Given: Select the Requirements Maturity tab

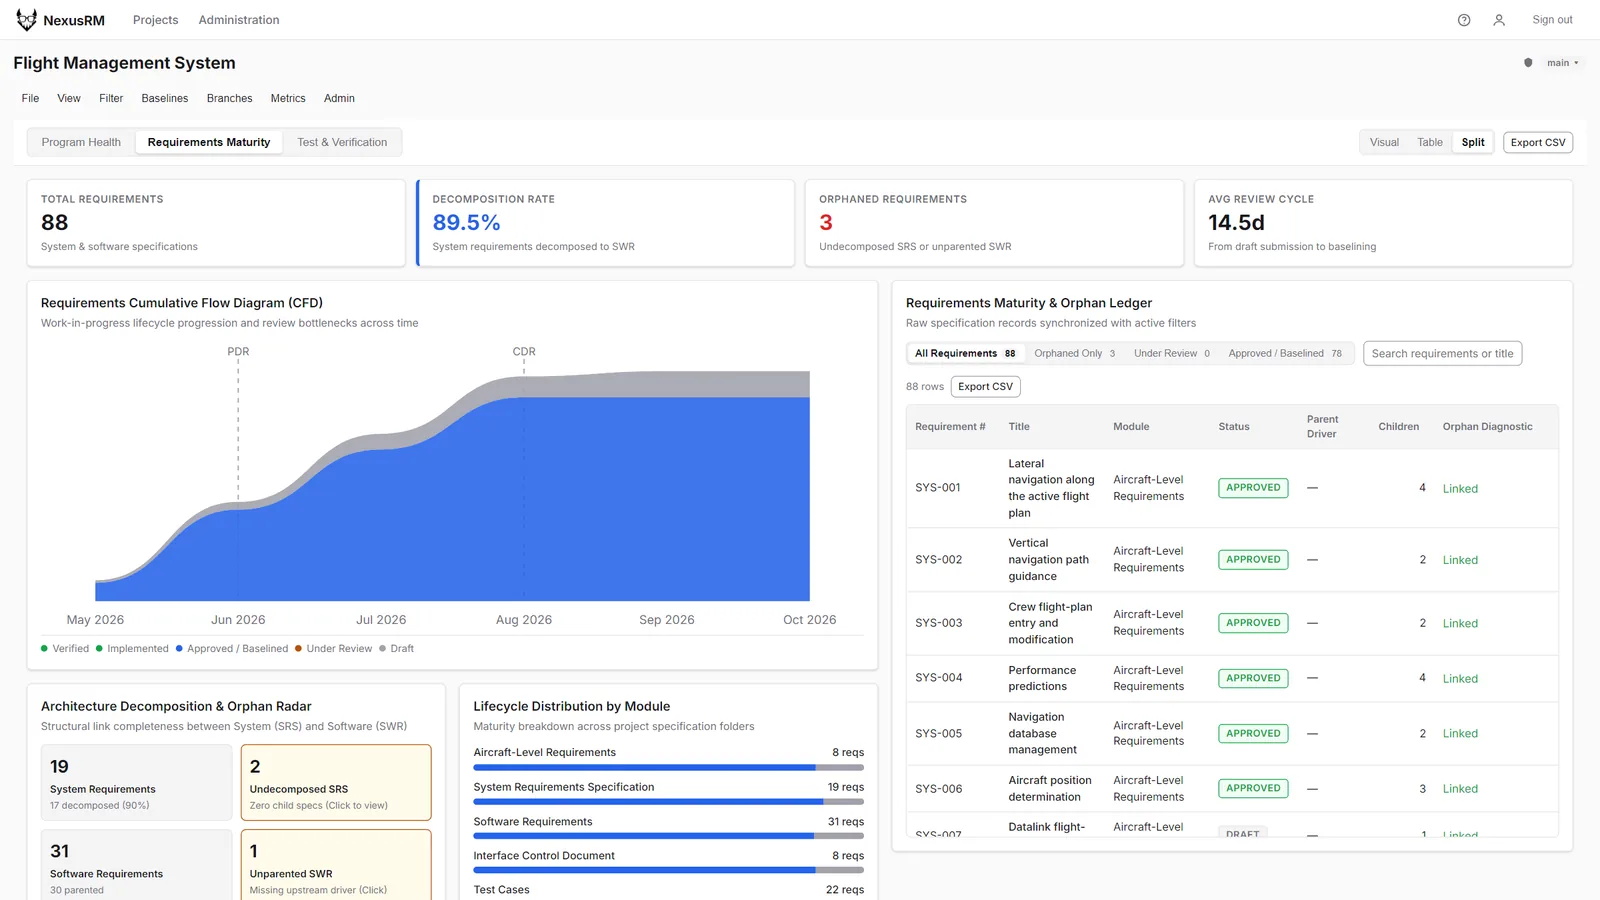Looking at the screenshot, I should [x=209, y=142].
